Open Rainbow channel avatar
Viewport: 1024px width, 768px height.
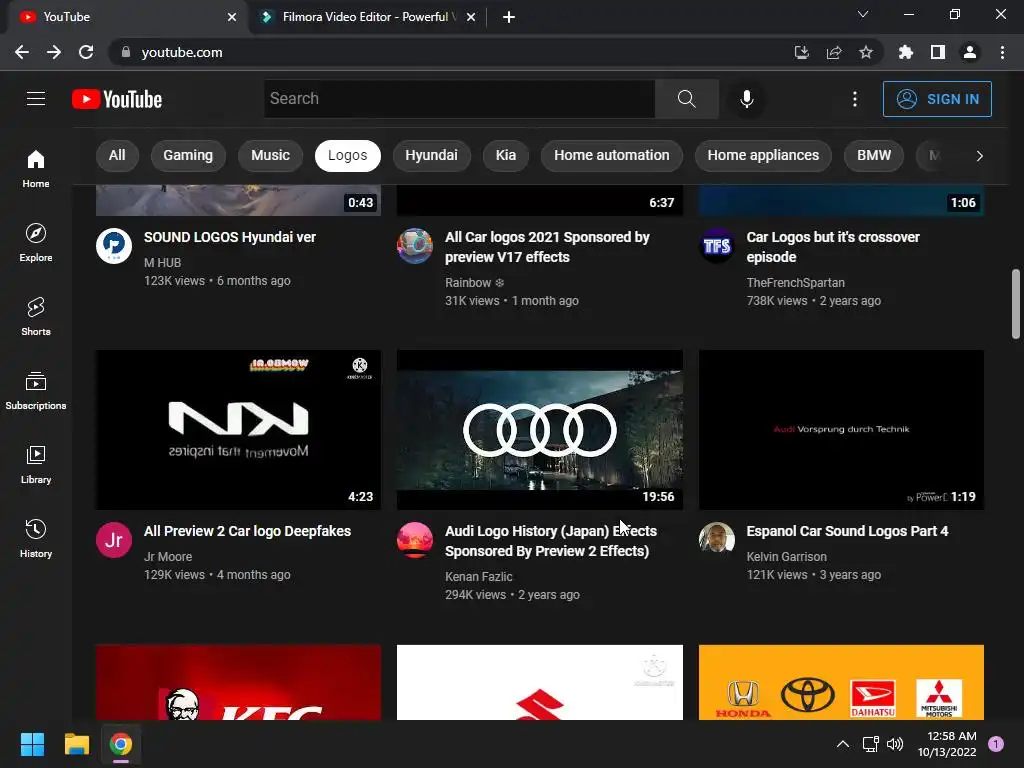(x=415, y=246)
